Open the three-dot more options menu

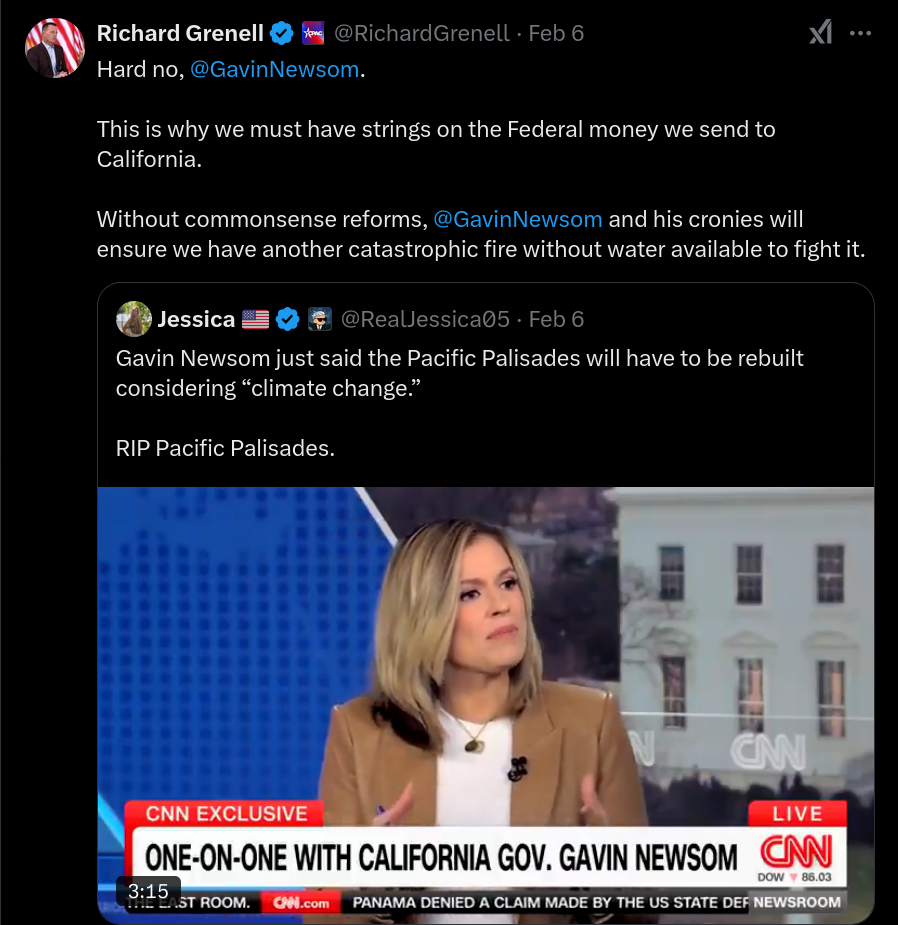tap(860, 33)
